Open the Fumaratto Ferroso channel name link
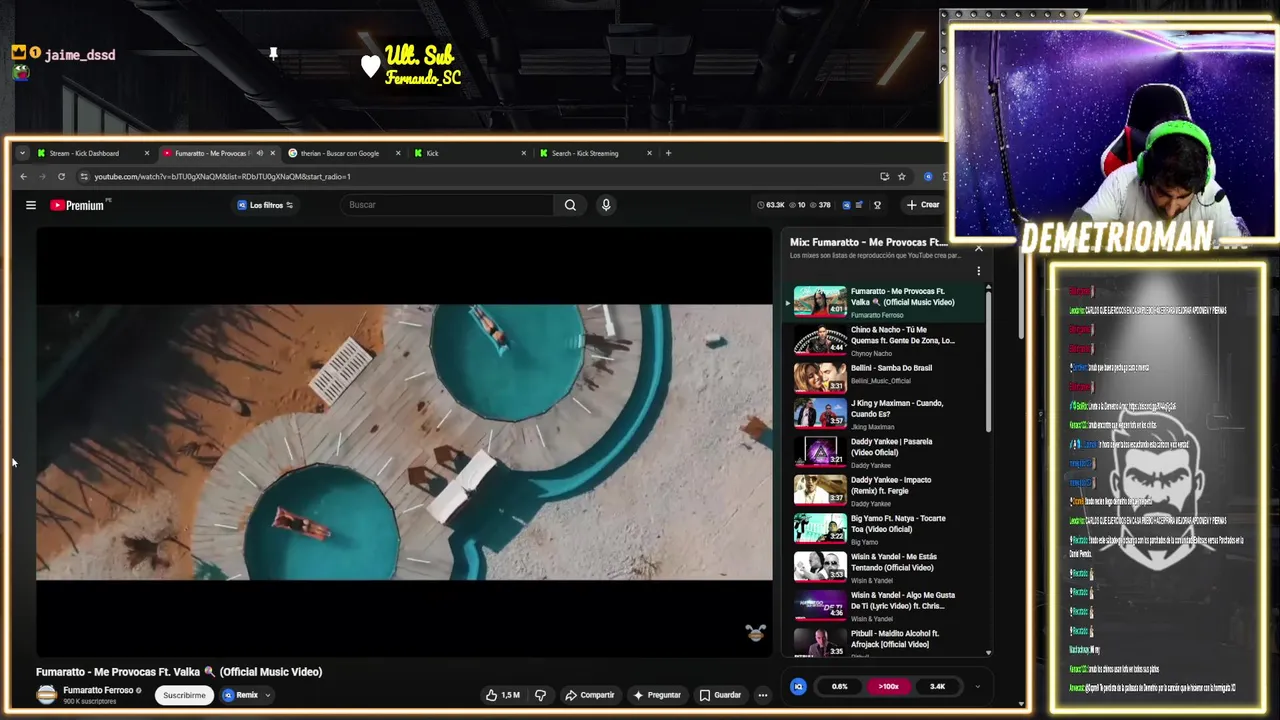Screen dimensions: 1280x720 [x=98, y=690]
